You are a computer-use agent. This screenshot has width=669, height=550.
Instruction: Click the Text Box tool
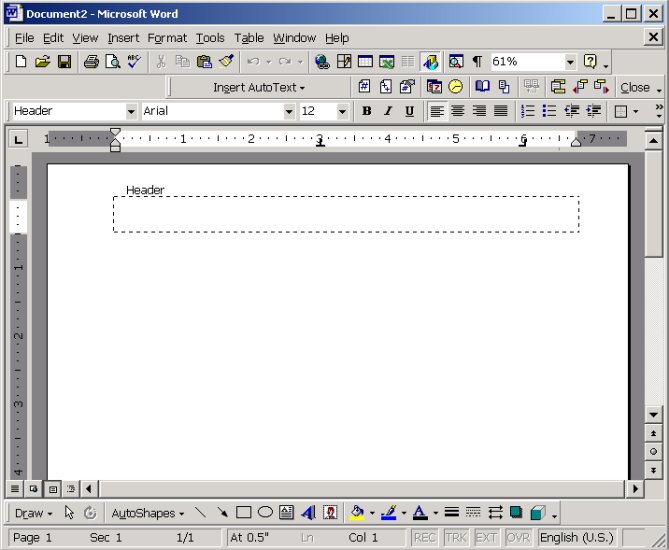tap(286, 513)
